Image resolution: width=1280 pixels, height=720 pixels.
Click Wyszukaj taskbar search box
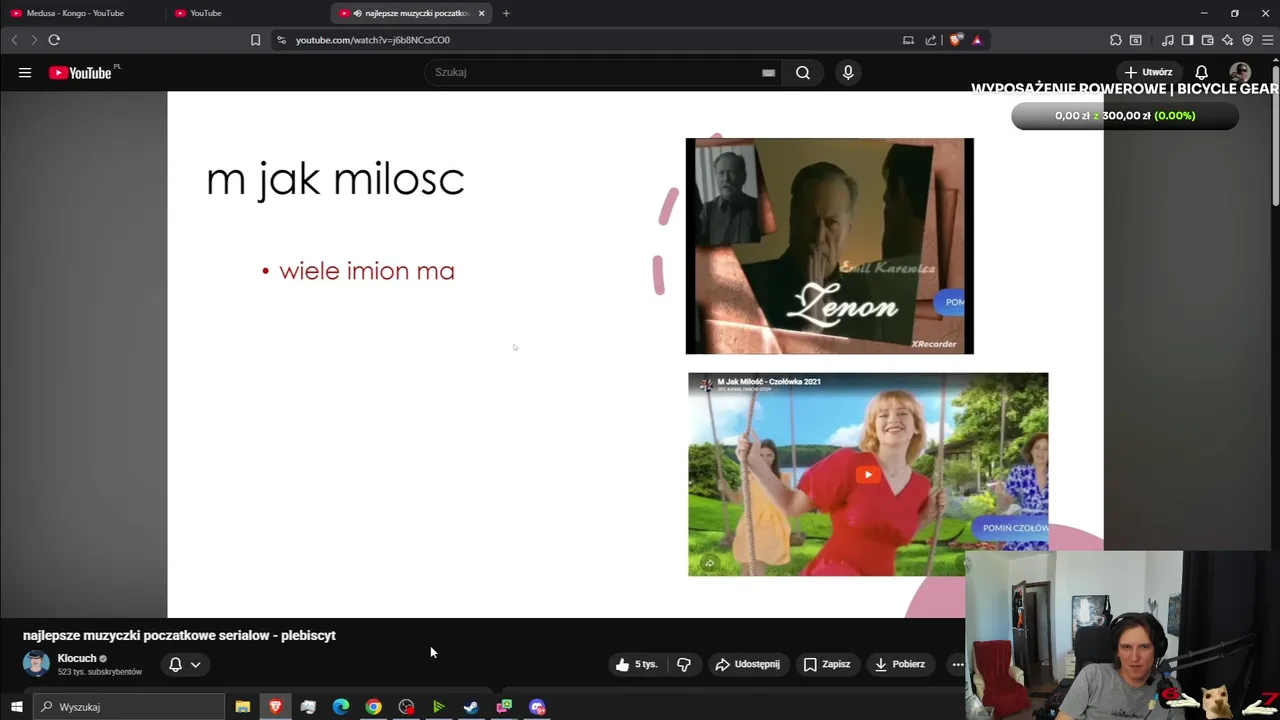tap(130, 707)
